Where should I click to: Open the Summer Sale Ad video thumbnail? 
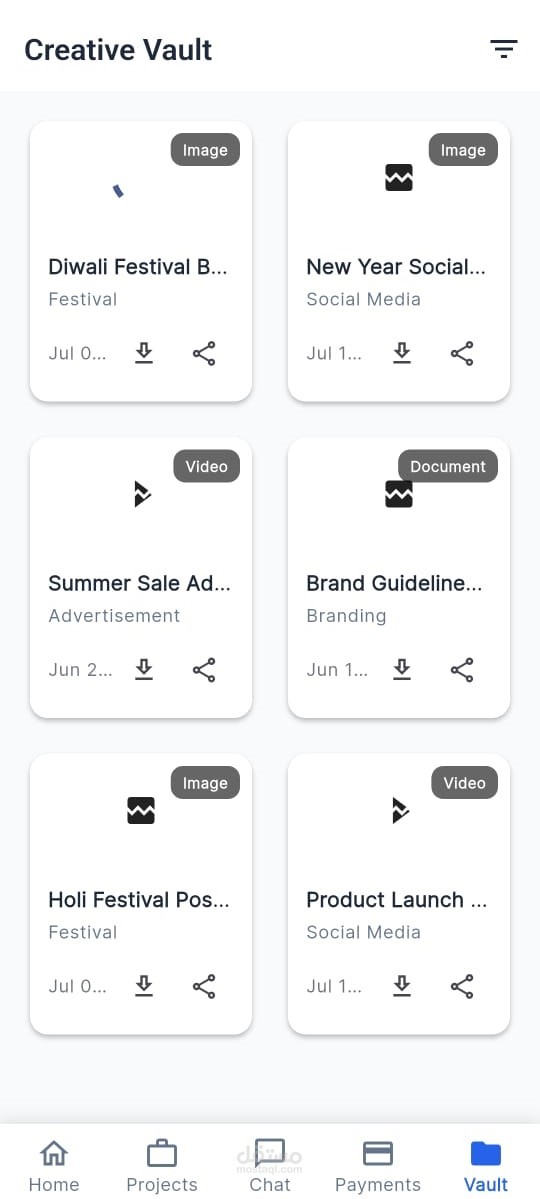(142, 494)
